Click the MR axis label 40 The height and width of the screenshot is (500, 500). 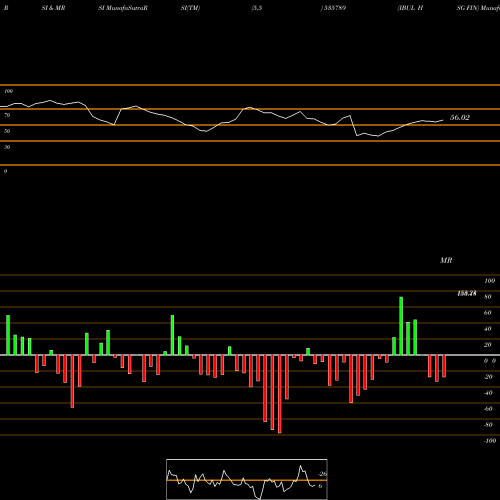click(488, 329)
